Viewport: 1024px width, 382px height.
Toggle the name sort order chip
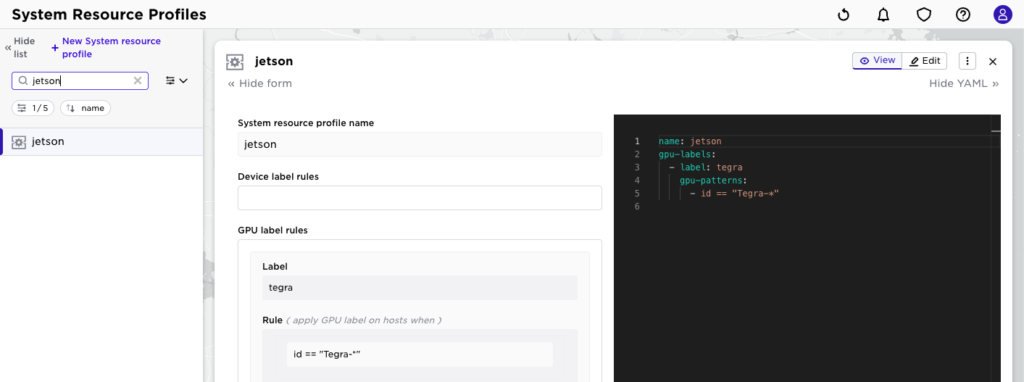[86, 108]
